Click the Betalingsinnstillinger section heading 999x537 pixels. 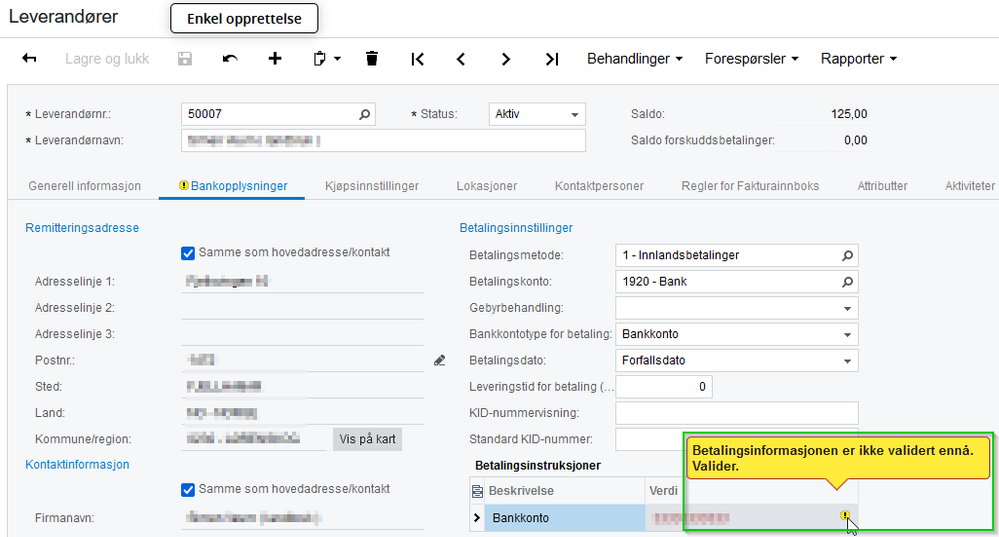(x=516, y=228)
